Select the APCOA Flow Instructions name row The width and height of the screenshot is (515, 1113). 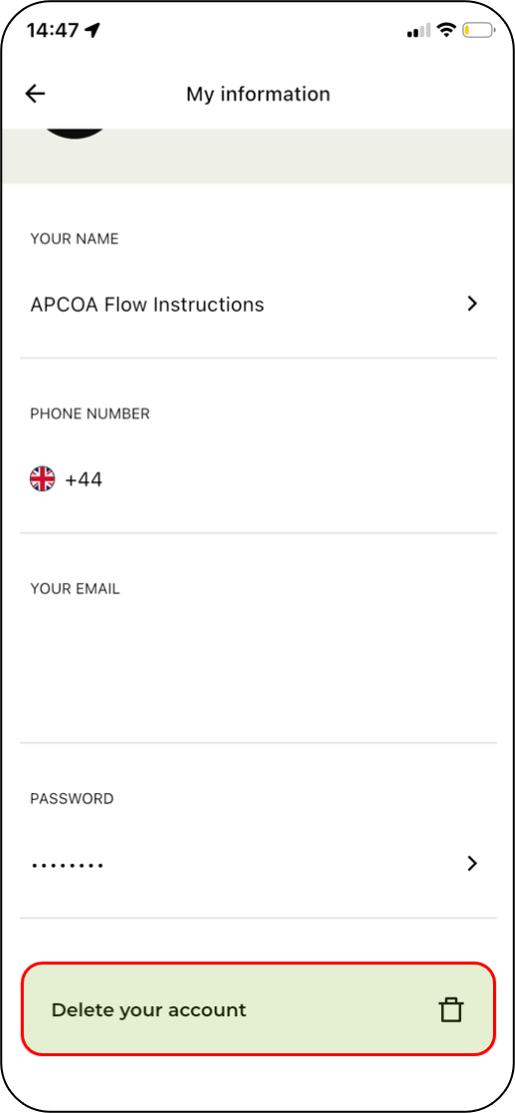pos(258,305)
